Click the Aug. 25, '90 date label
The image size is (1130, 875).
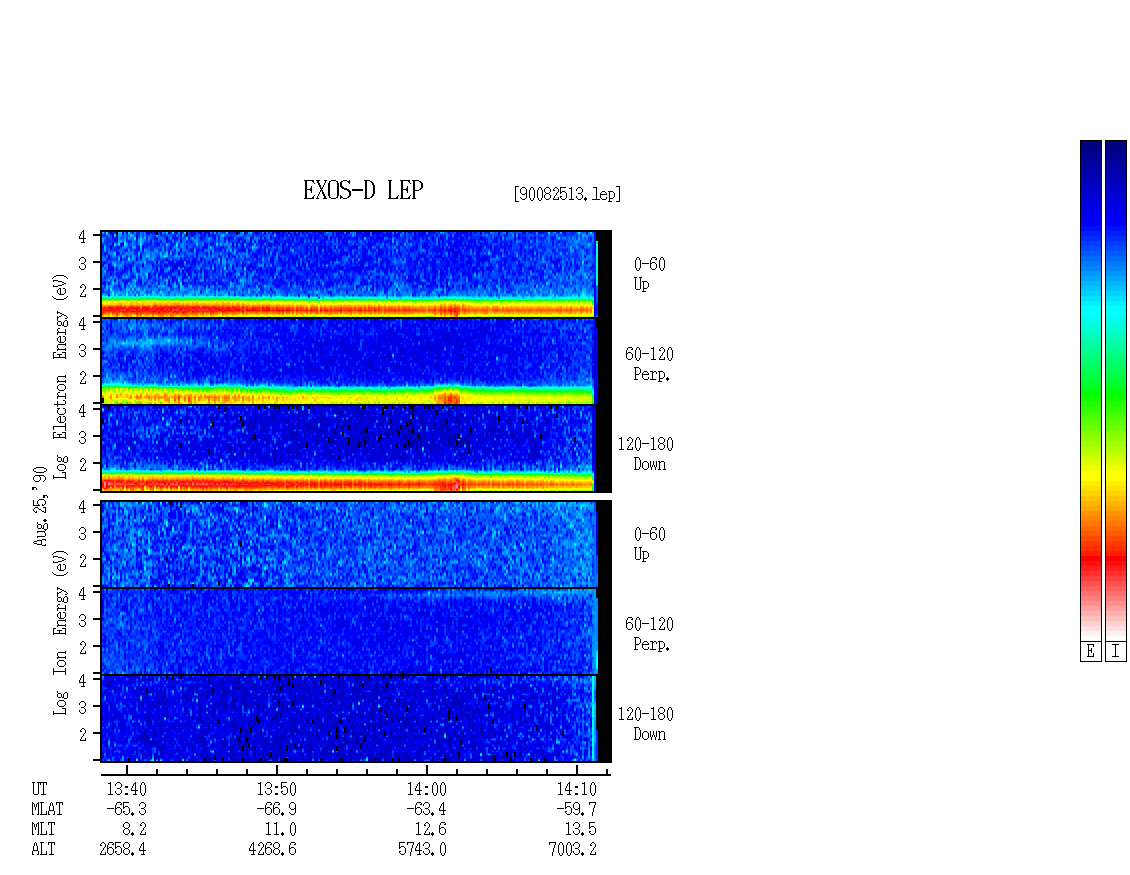(40, 506)
